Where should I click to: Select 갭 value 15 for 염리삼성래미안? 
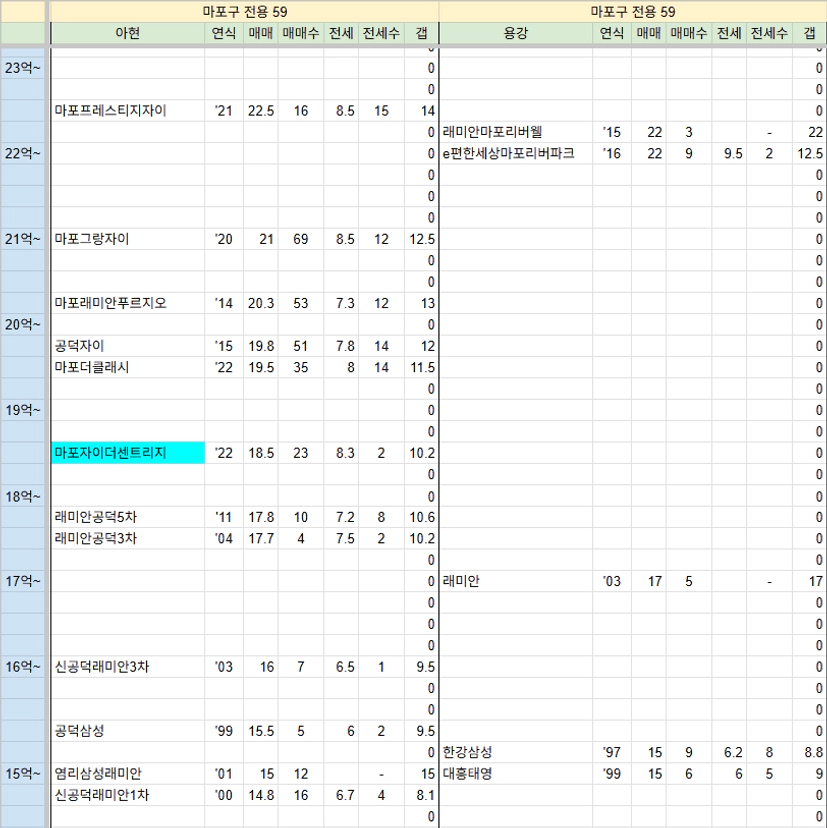pyautogui.click(x=421, y=774)
